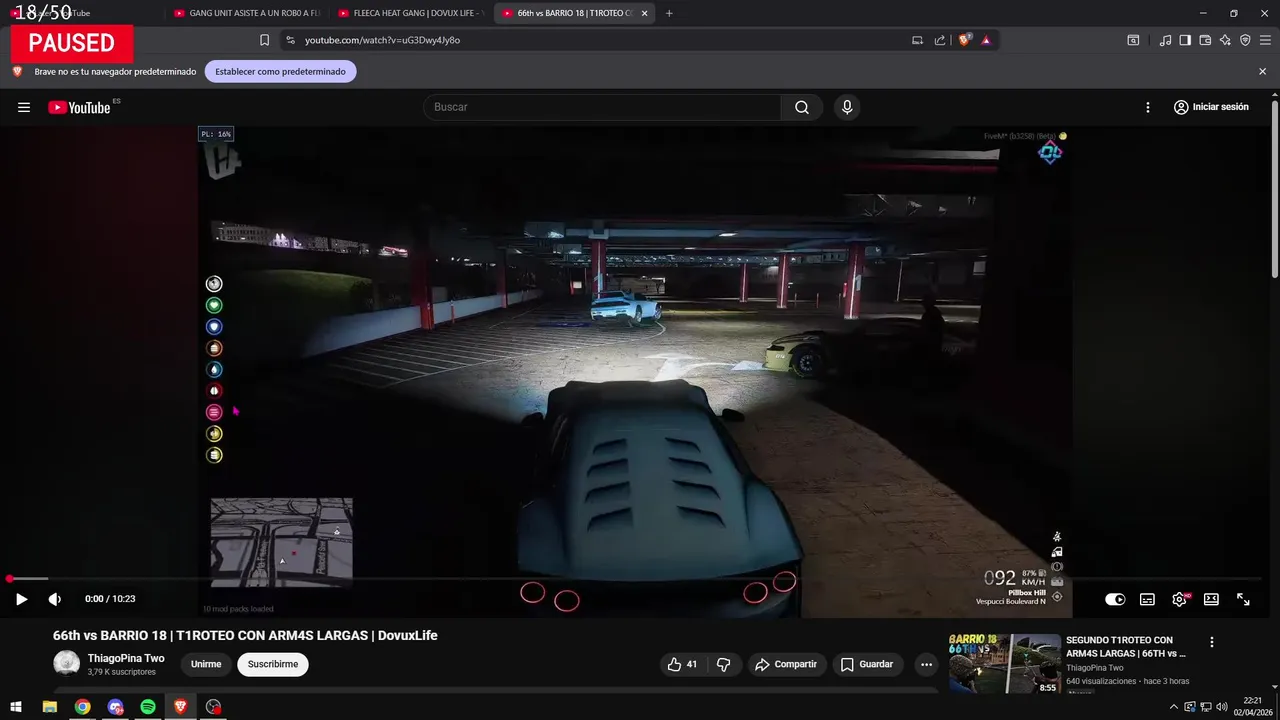Close the 66th vs BARRIO 18 tab

click(x=645, y=13)
